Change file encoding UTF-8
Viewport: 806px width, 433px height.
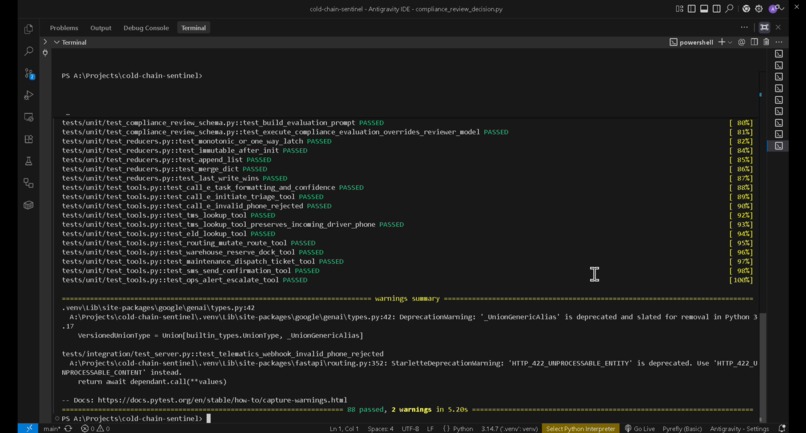click(x=410, y=428)
